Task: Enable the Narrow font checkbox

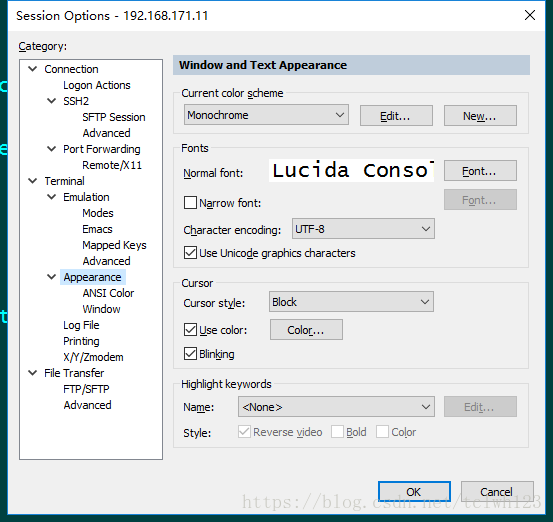Action: point(190,203)
